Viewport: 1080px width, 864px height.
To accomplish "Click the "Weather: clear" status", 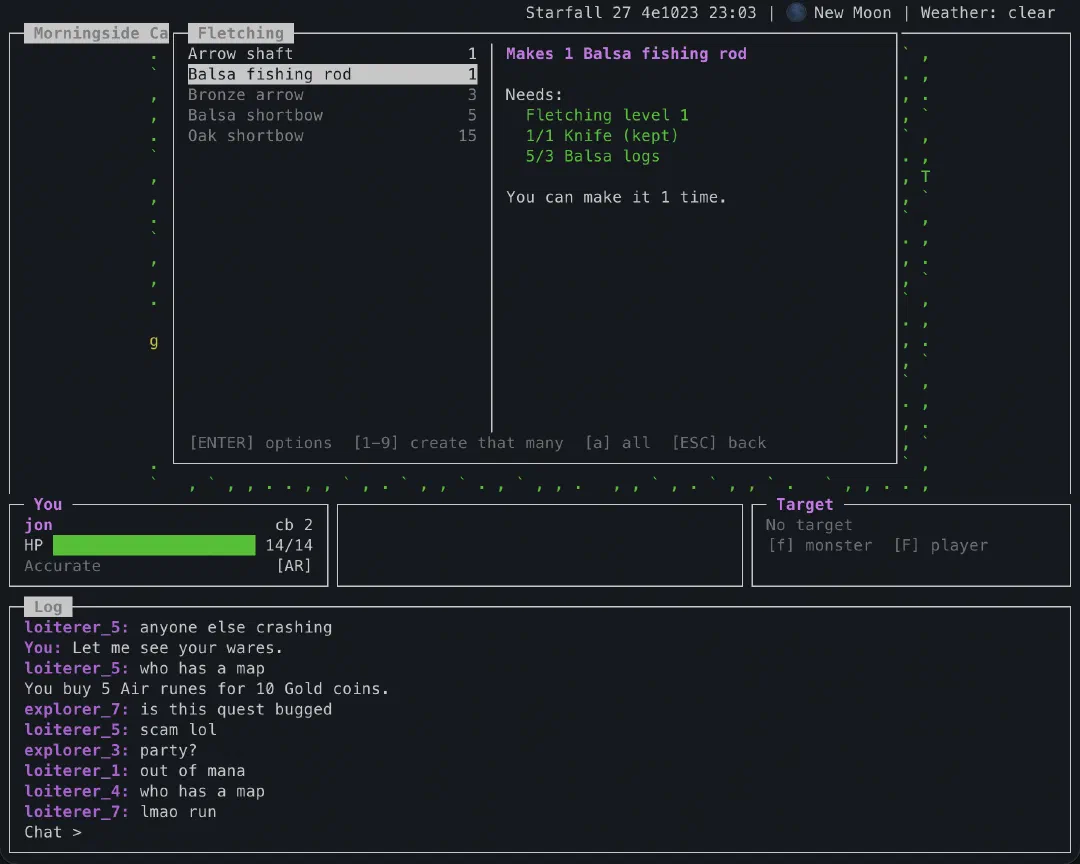I will (x=988, y=13).
